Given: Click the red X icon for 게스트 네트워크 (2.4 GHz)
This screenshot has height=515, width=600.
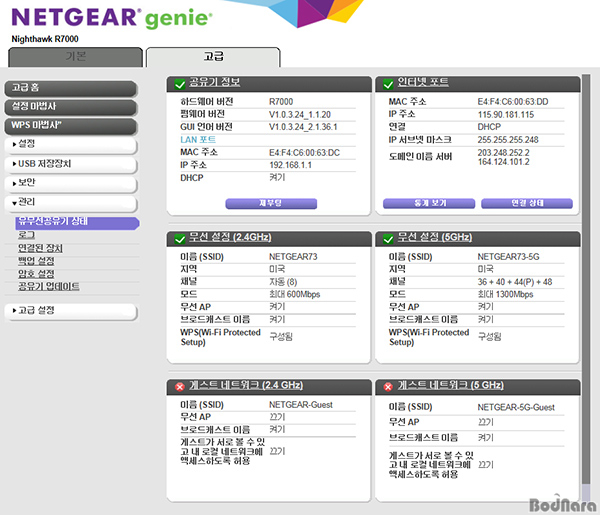Looking at the screenshot, I should 179,387.
